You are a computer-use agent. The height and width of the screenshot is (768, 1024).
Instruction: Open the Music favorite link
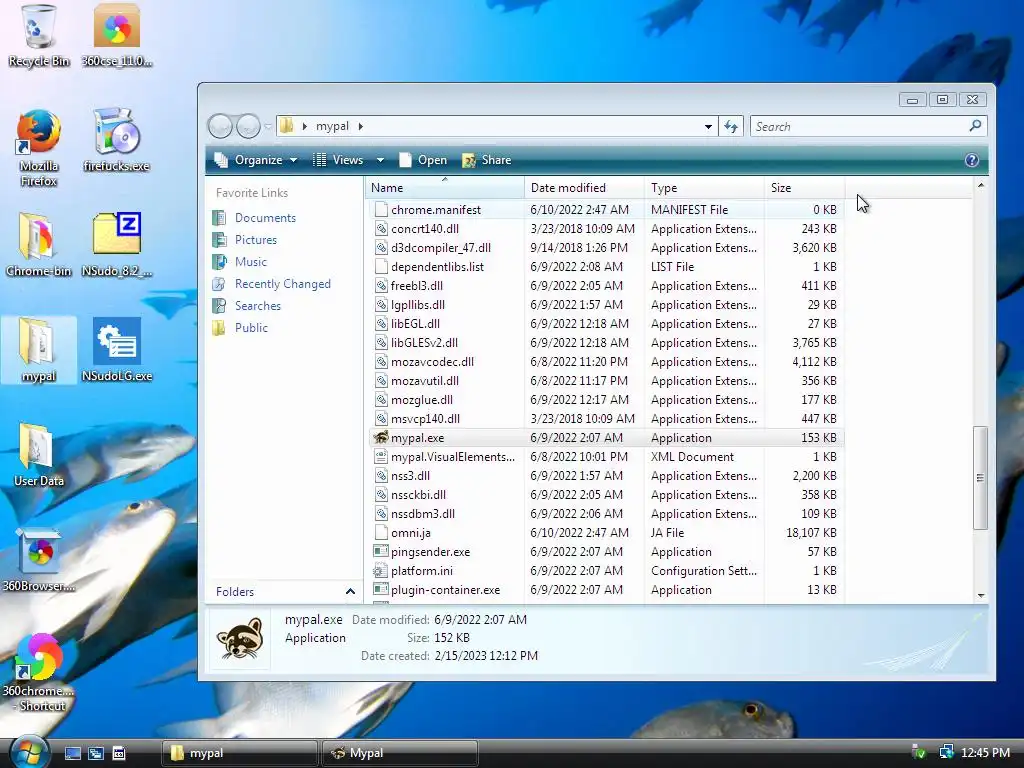pyautogui.click(x=251, y=262)
